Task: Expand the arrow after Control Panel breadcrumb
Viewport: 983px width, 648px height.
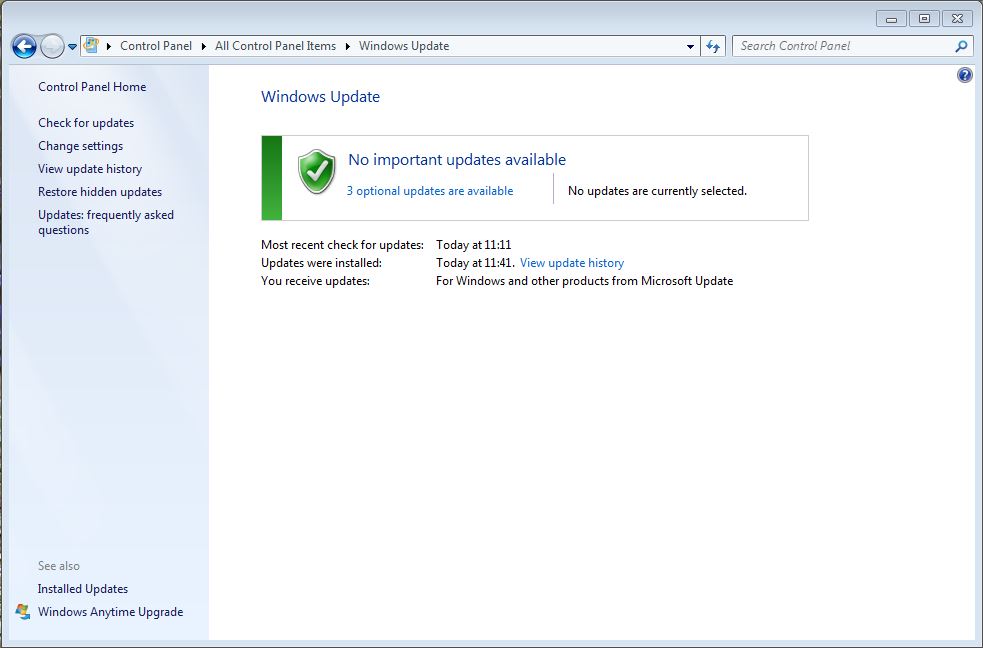Action: tap(204, 46)
